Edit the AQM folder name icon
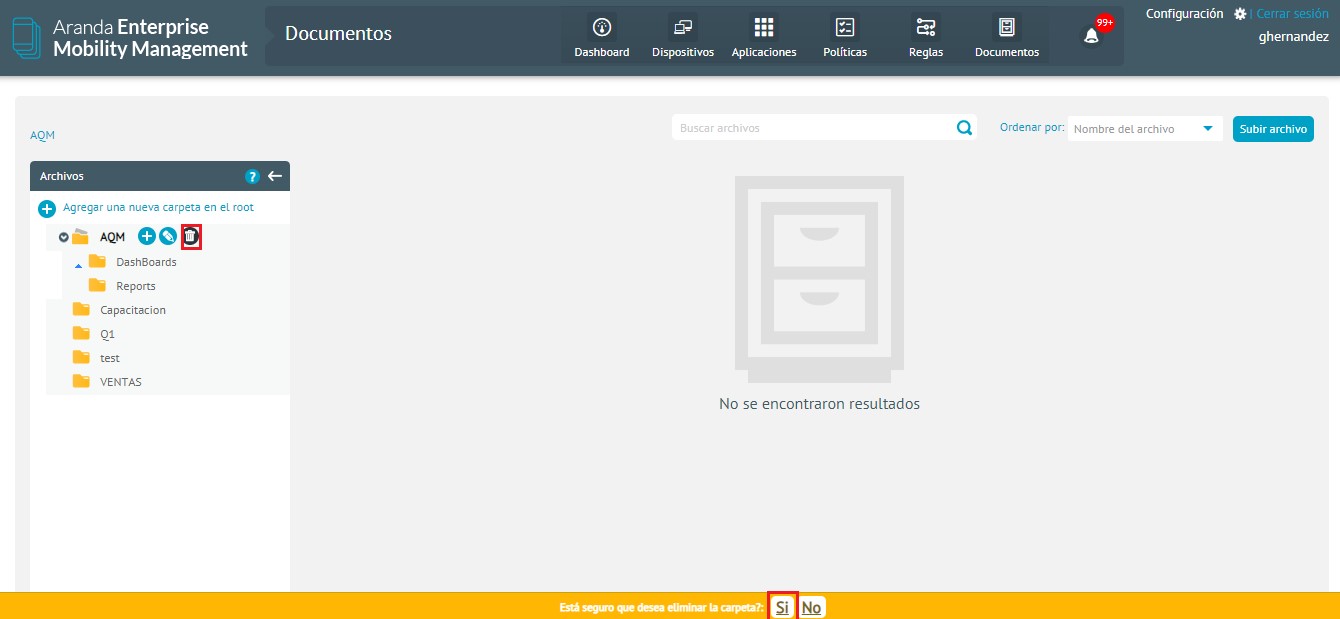This screenshot has height=619, width=1340. pos(168,237)
